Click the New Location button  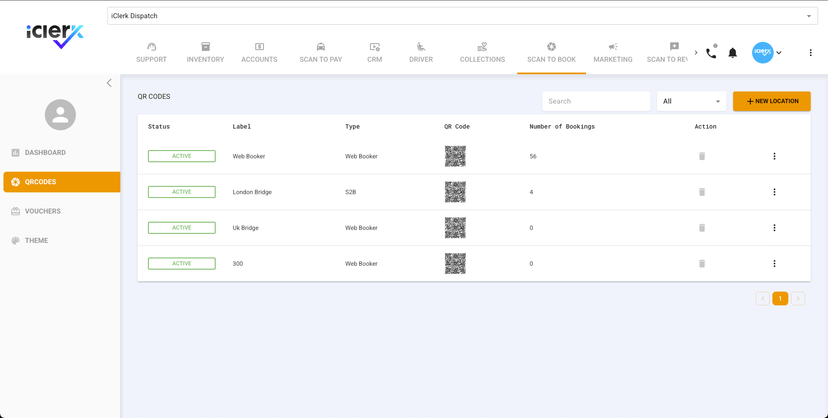[x=771, y=101]
